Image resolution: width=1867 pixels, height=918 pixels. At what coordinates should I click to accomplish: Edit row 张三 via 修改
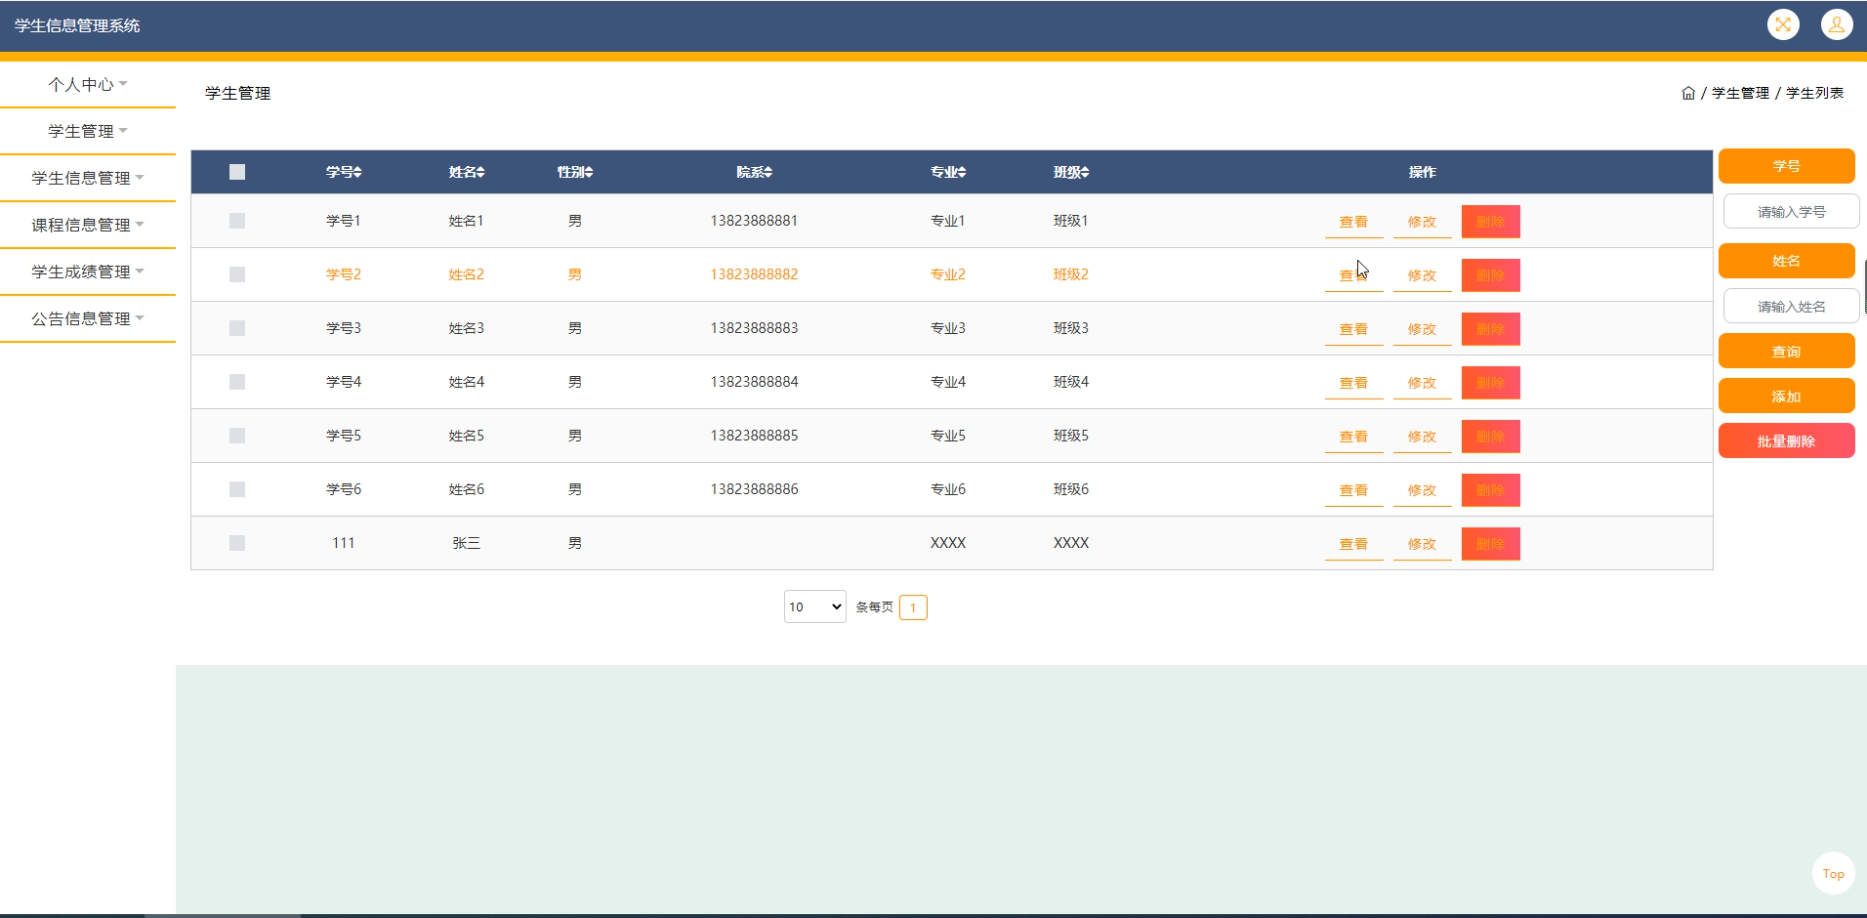point(1422,544)
